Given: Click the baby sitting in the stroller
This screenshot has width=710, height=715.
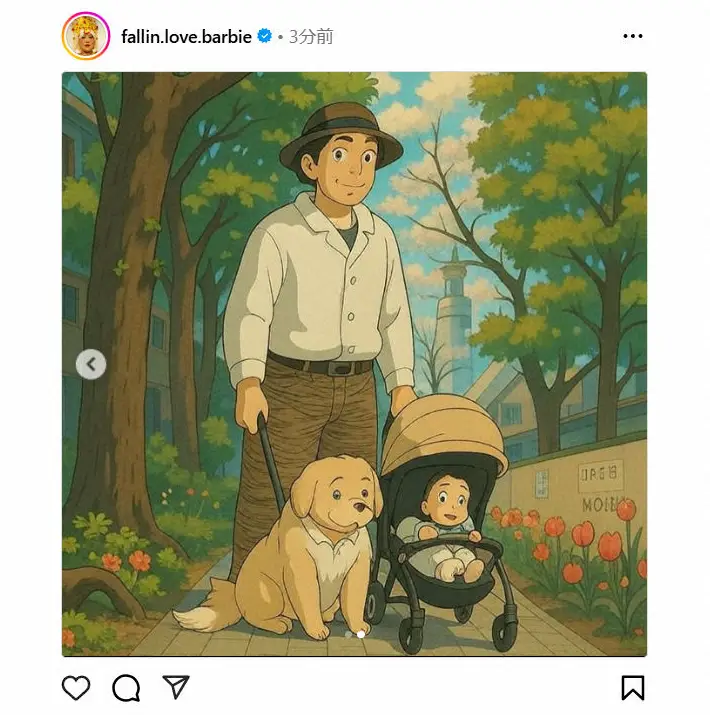Looking at the screenshot, I should pos(449,524).
